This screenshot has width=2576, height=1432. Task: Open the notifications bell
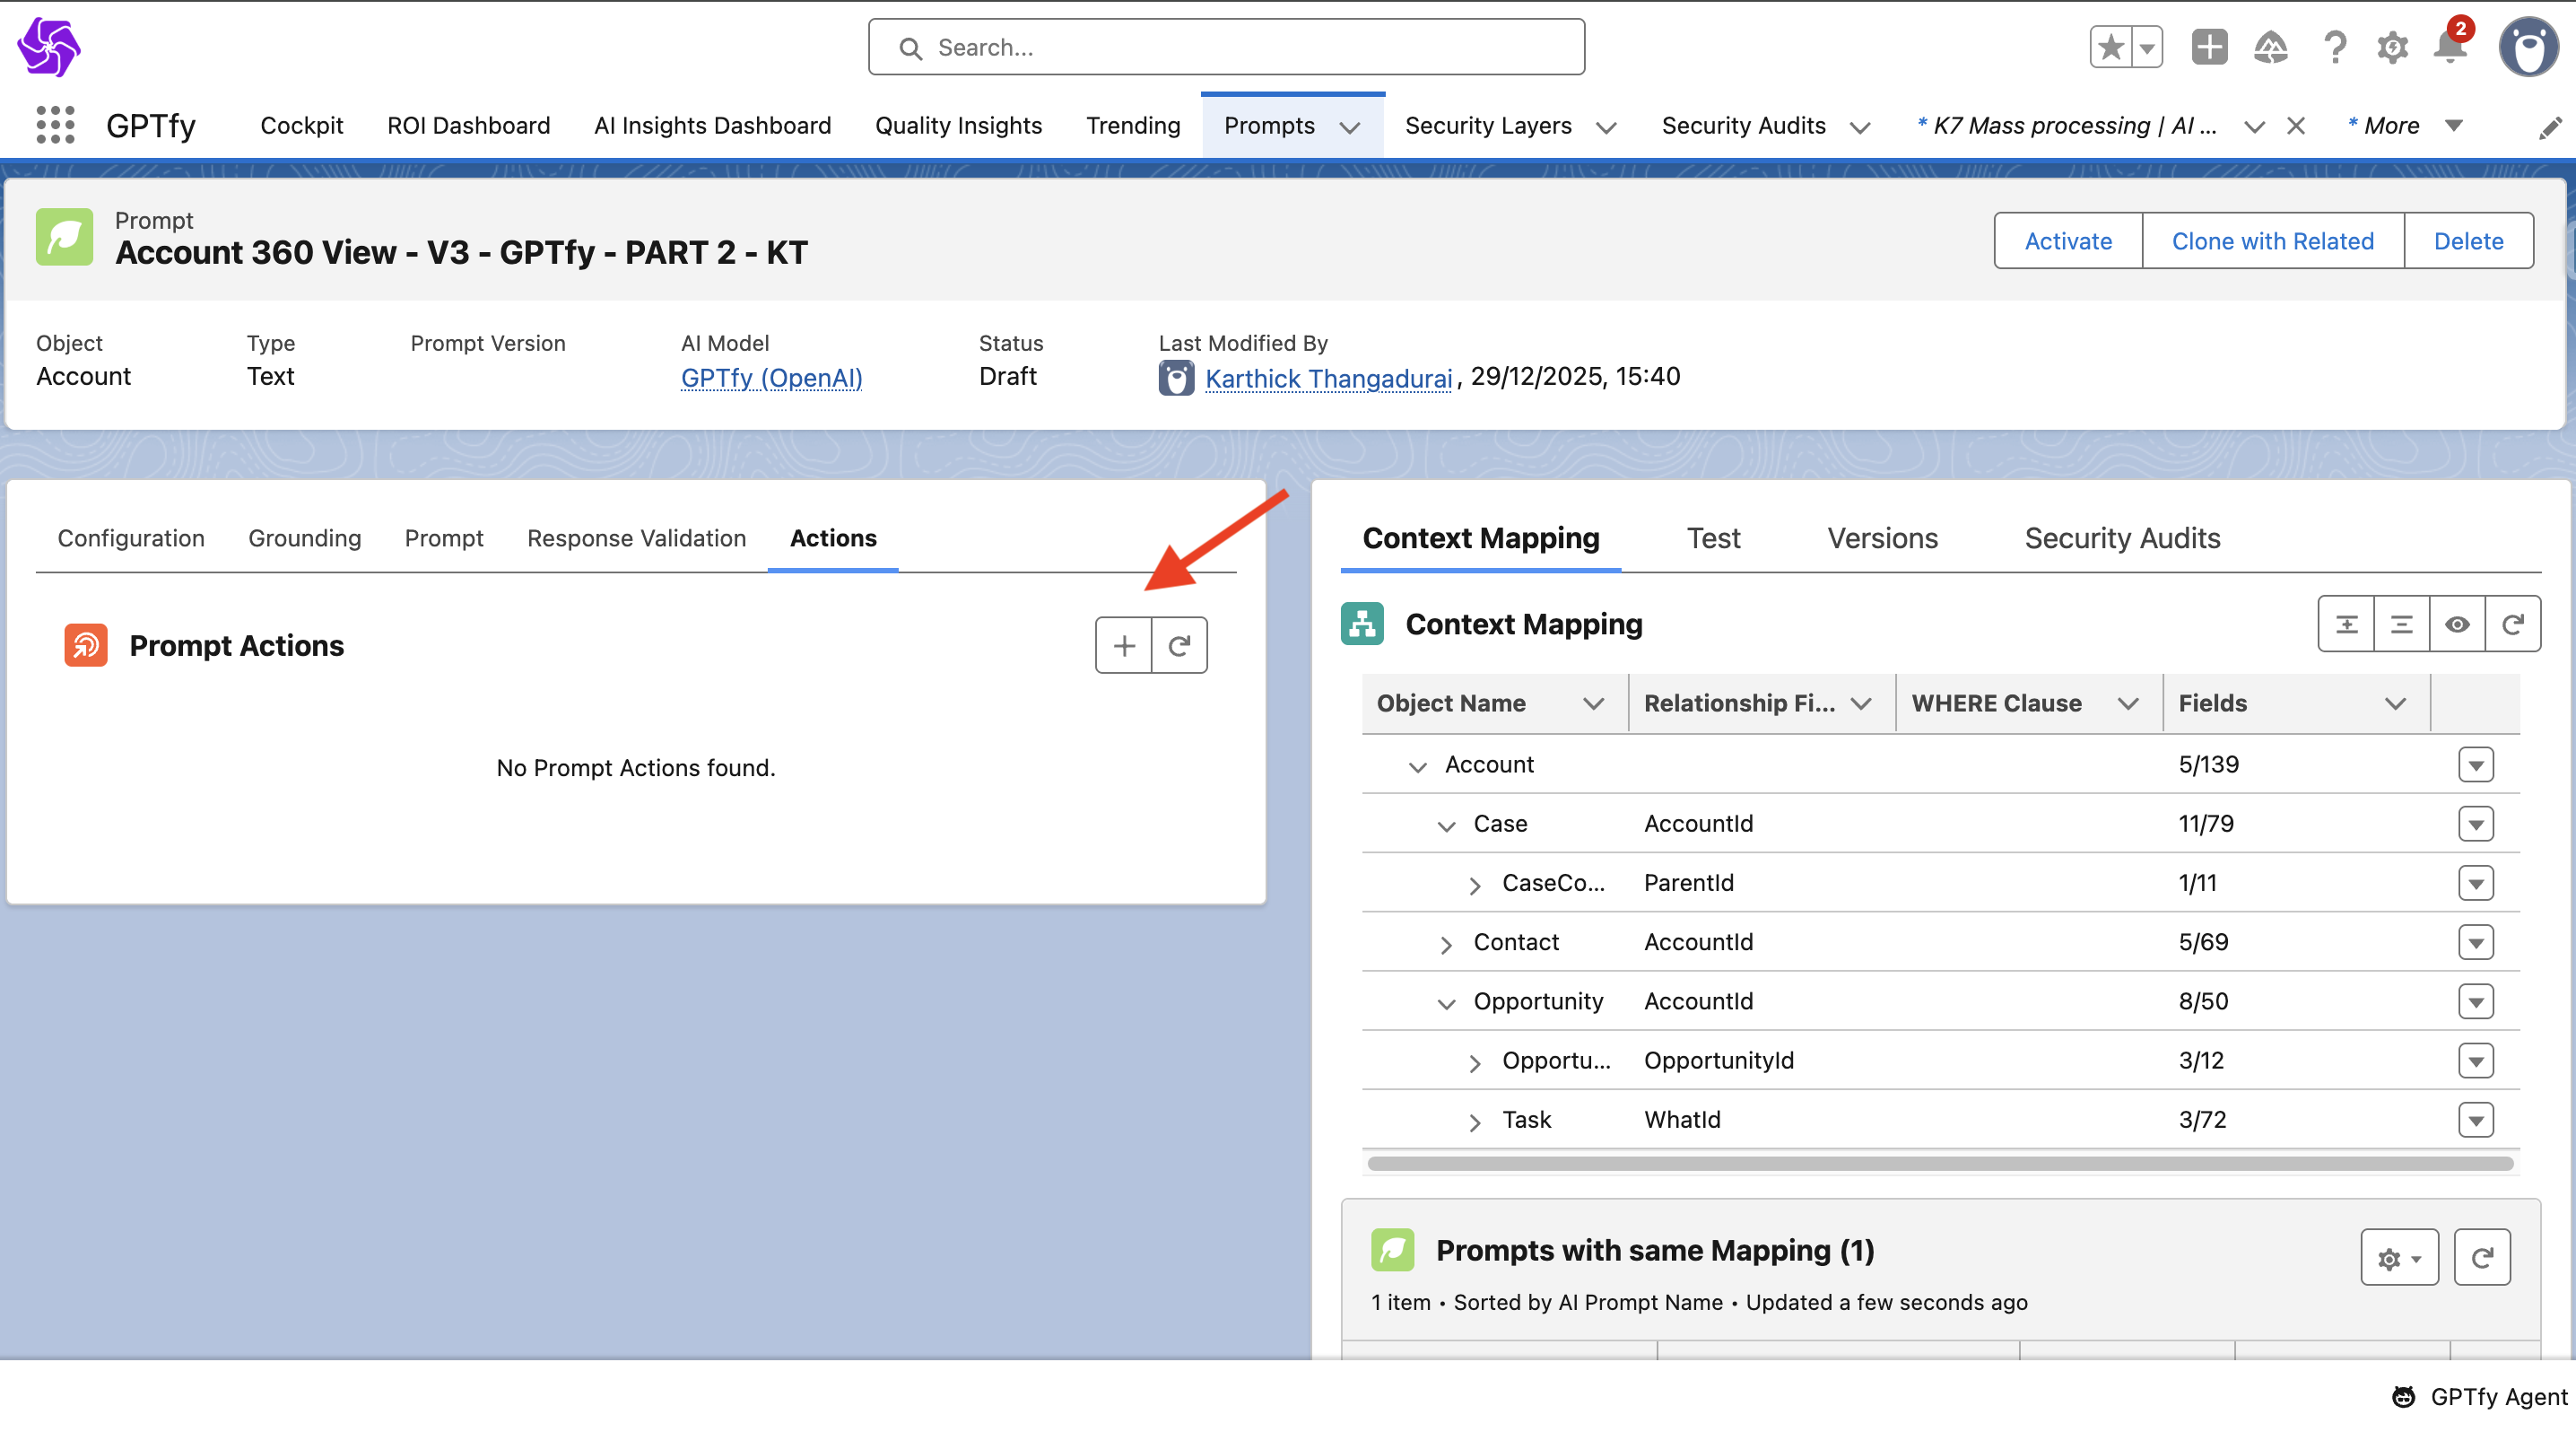(2449, 47)
